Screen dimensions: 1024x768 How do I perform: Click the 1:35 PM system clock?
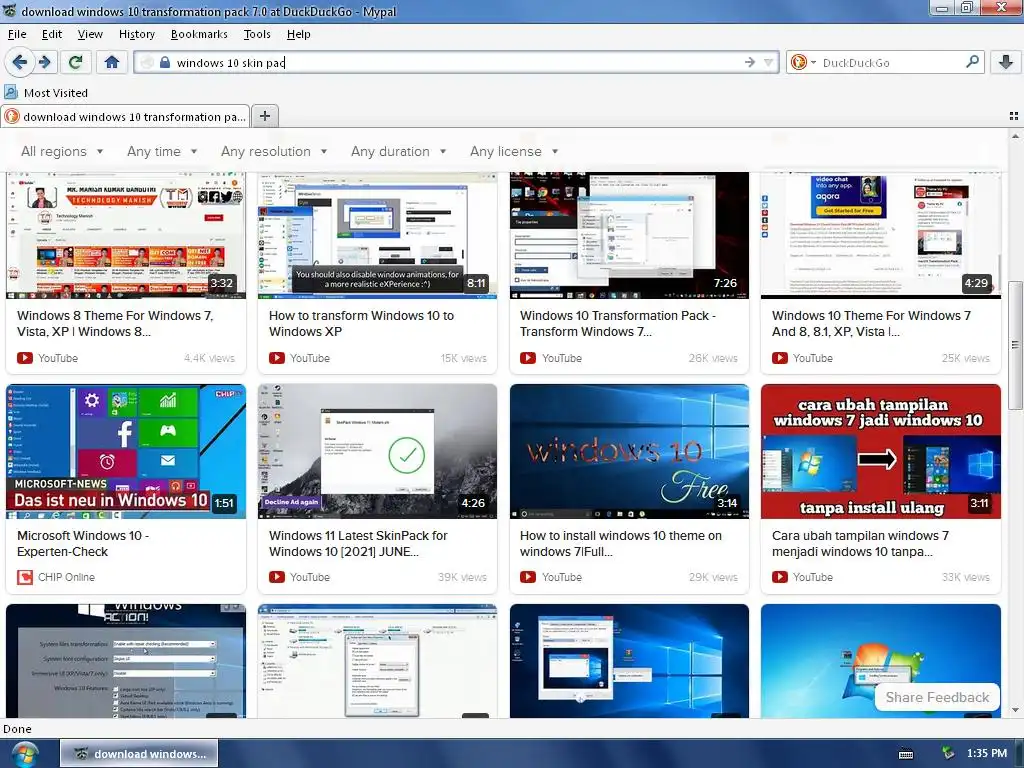[987, 753]
